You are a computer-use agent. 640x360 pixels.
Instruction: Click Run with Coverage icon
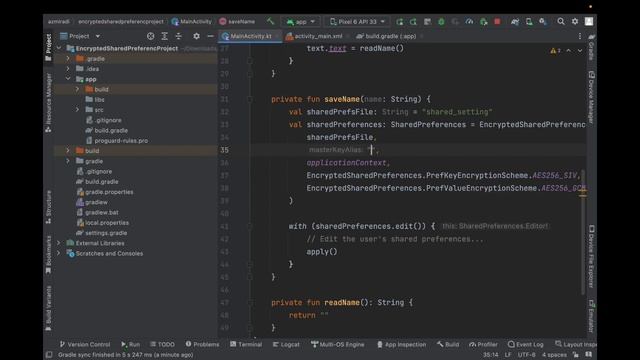tap(455, 22)
